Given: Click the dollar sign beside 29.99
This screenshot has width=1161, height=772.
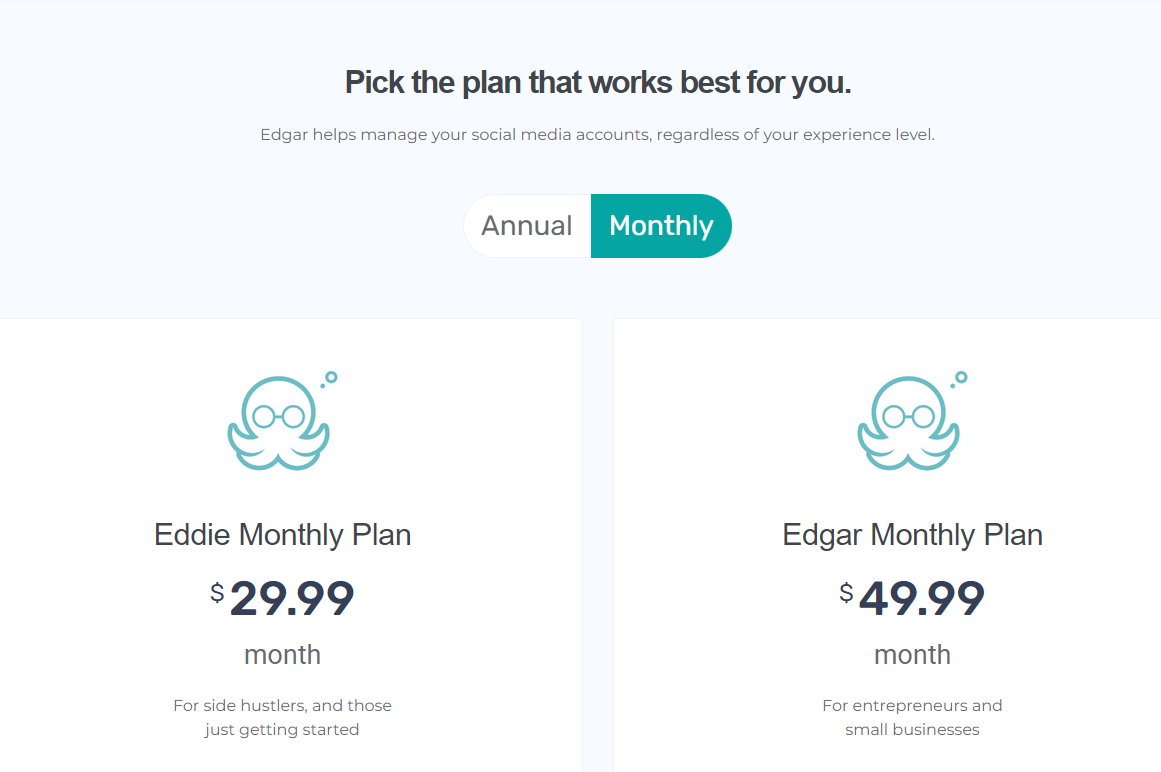Looking at the screenshot, I should coord(217,592).
